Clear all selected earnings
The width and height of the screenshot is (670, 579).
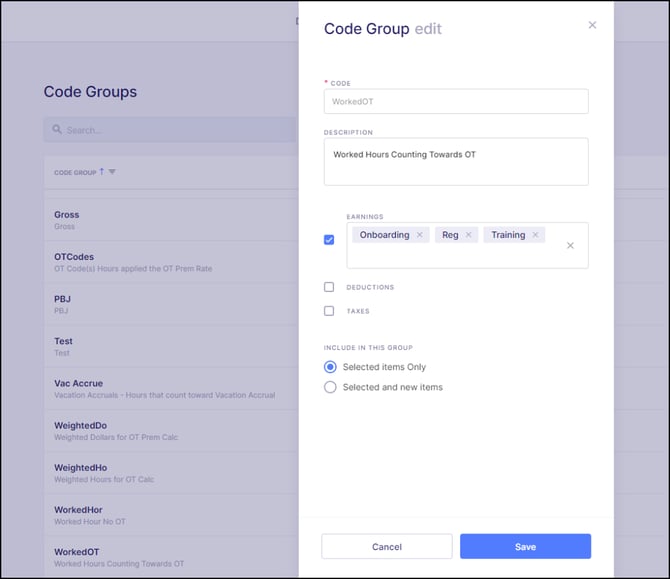click(x=570, y=246)
